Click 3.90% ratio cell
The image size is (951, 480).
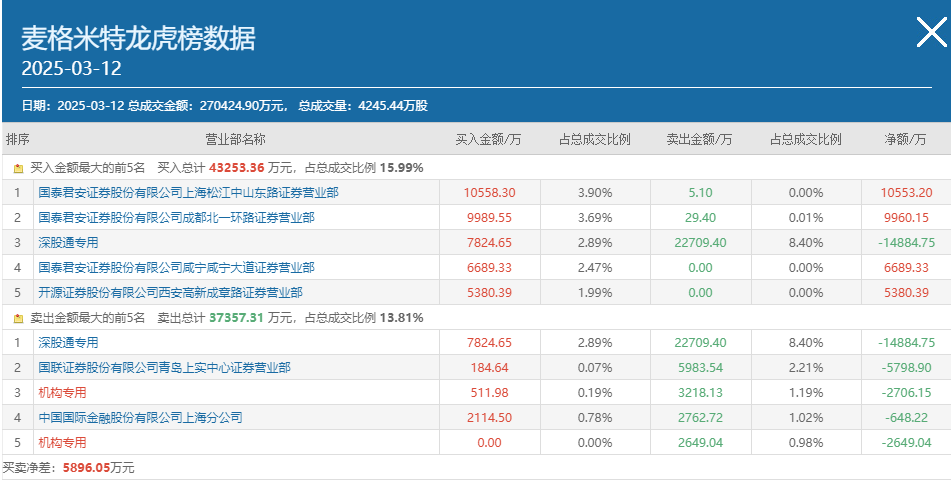595,192
